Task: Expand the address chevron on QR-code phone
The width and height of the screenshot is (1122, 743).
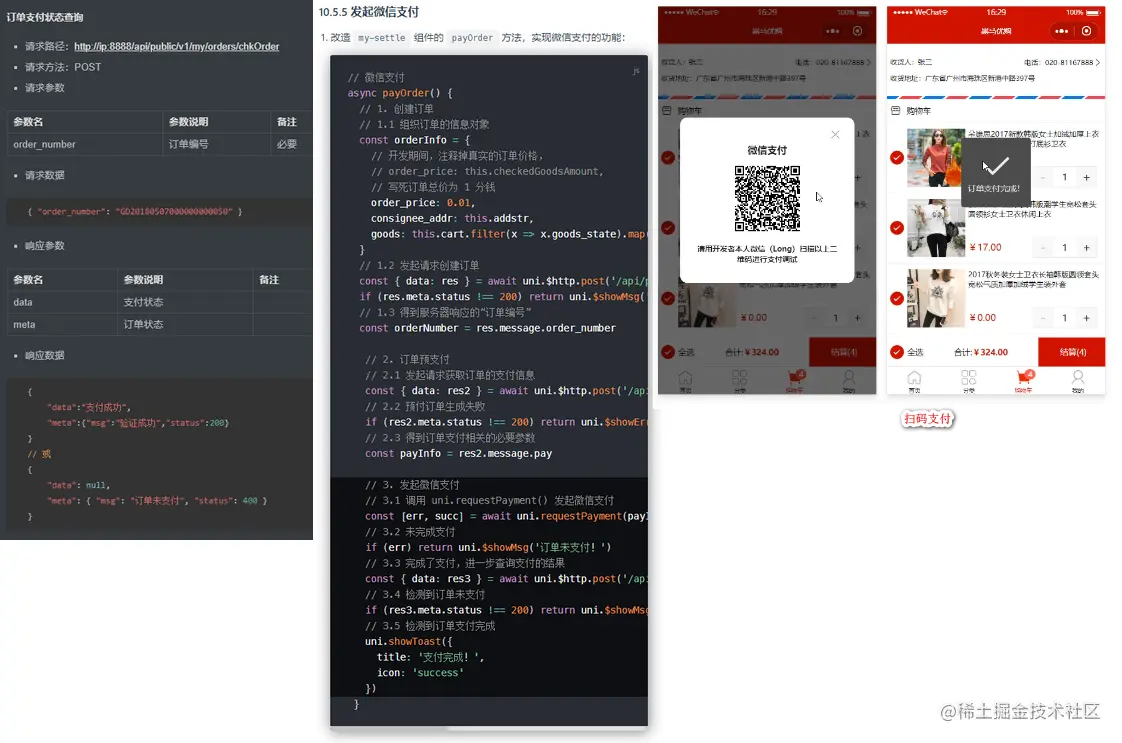Action: pyautogui.click(x=869, y=62)
